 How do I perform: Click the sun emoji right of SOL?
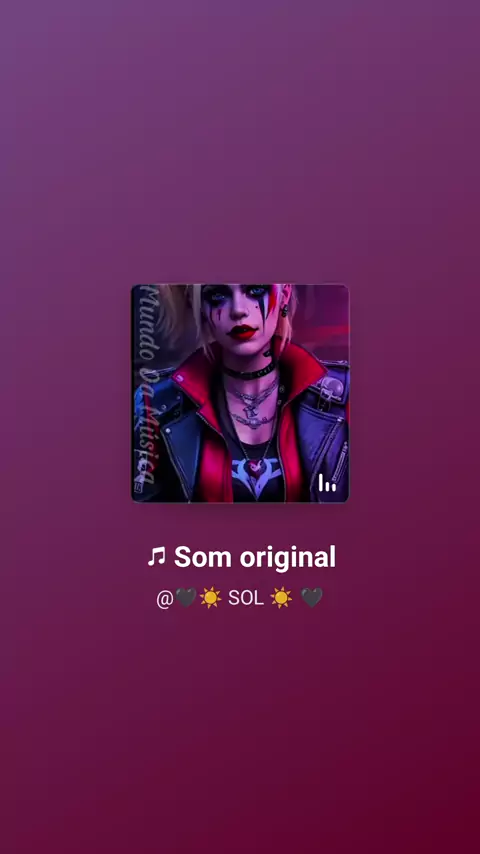pyautogui.click(x=281, y=597)
